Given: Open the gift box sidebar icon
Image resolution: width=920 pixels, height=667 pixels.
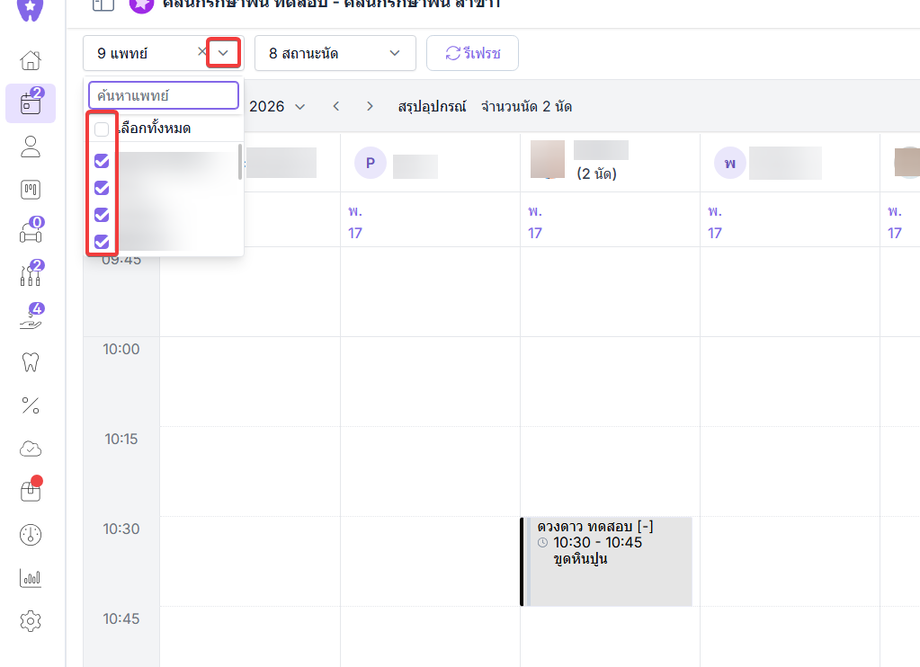Looking at the screenshot, I should (x=31, y=490).
